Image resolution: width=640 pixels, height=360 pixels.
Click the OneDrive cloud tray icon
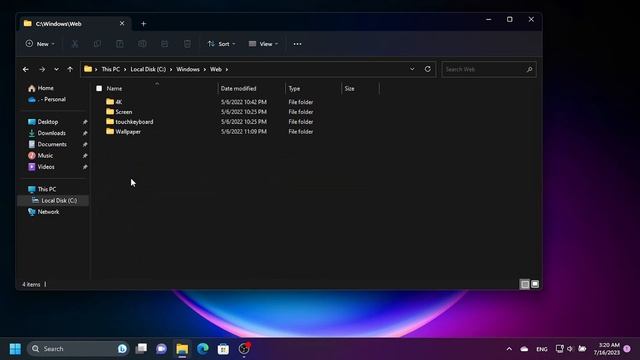(524, 349)
